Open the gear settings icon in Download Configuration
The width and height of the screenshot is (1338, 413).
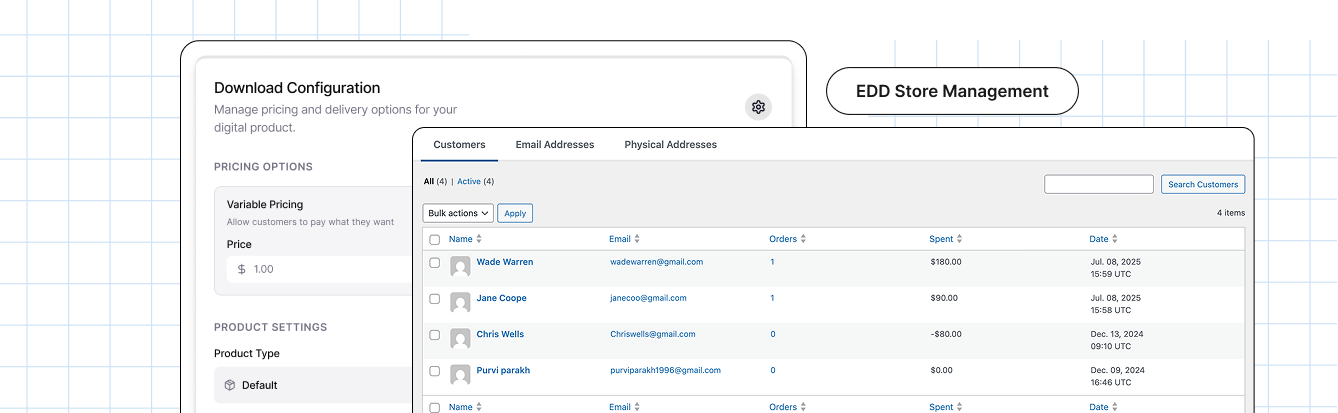(x=758, y=107)
